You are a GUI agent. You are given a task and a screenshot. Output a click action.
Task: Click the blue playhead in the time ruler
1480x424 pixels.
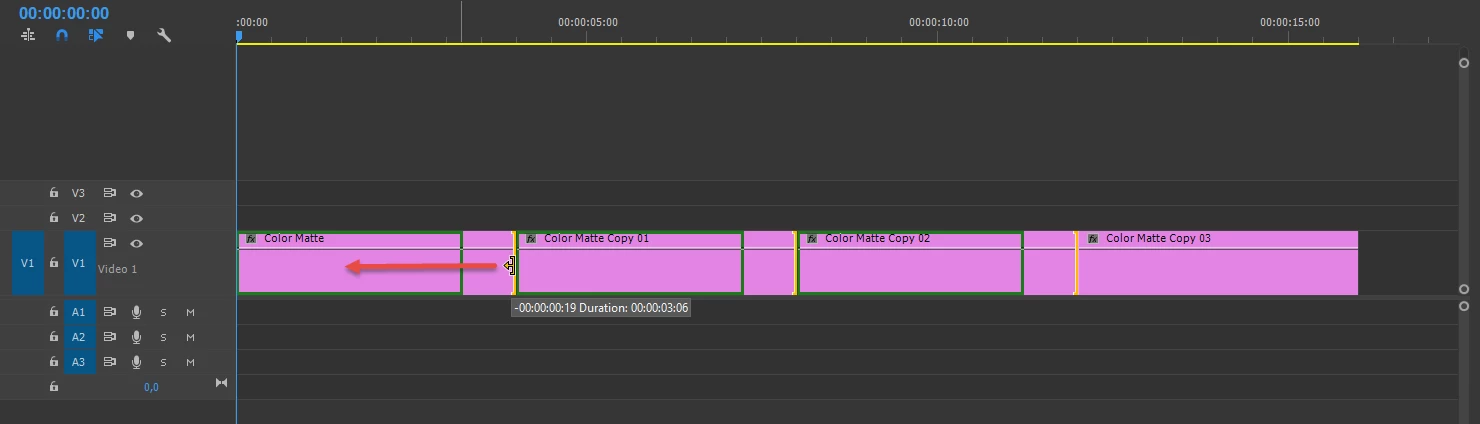(x=238, y=36)
